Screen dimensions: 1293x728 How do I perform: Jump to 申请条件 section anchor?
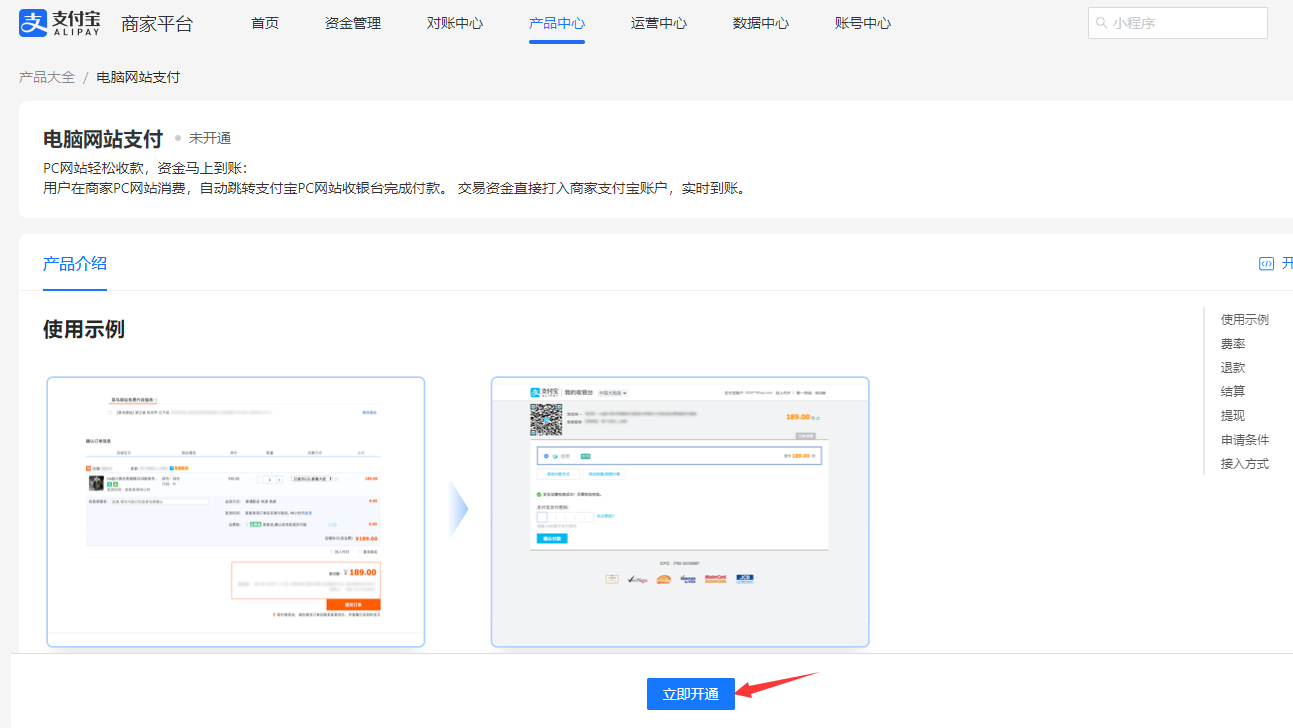tap(1245, 440)
